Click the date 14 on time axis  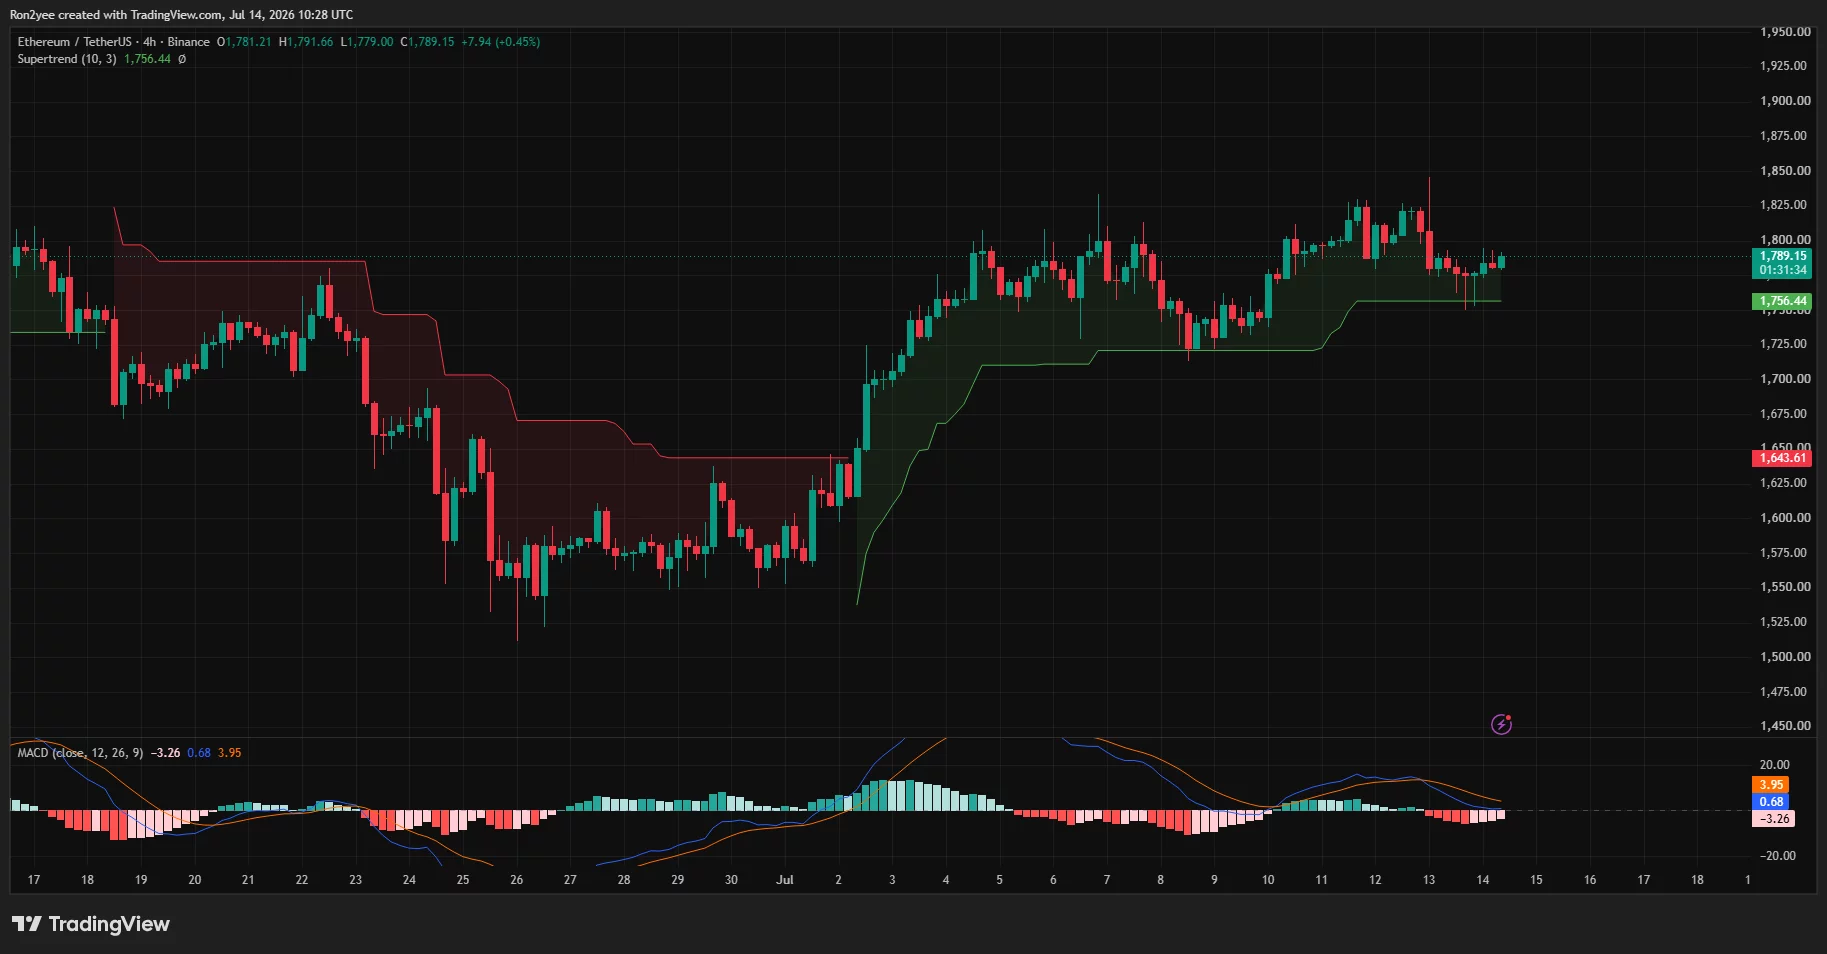(x=1483, y=880)
